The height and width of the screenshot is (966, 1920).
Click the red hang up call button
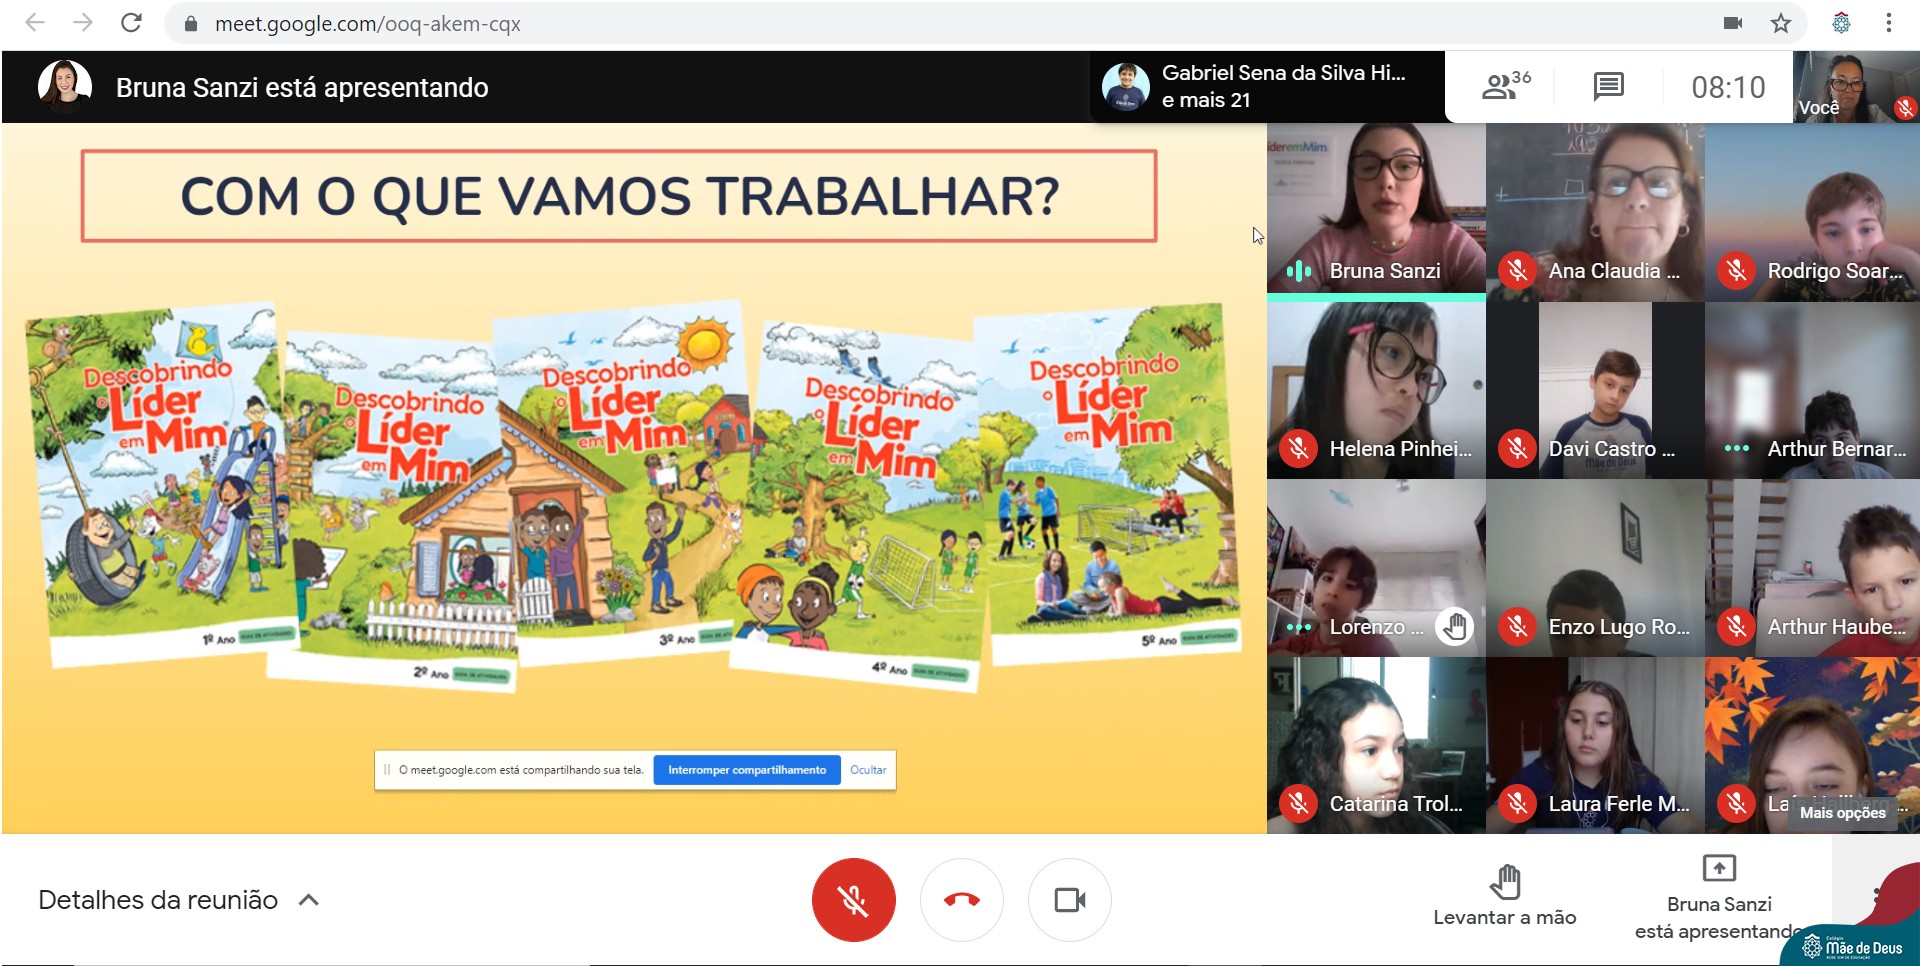[961, 900]
